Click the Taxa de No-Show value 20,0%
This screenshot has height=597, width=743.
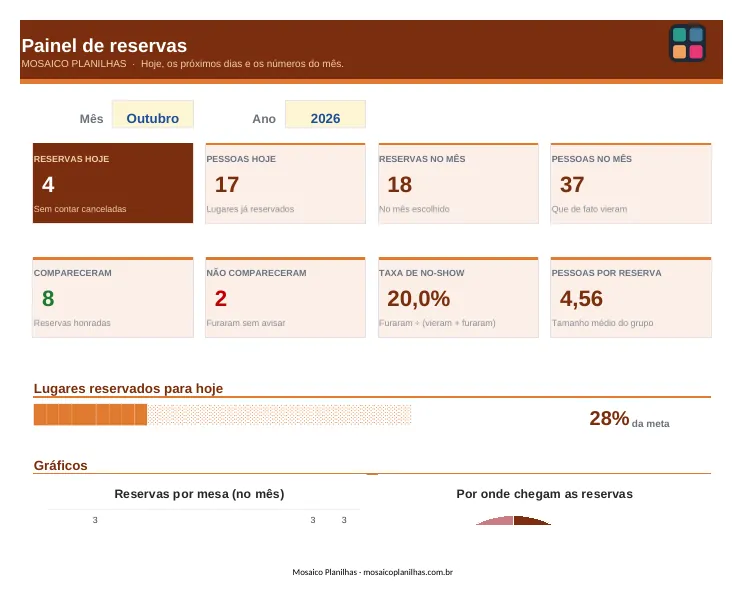[x=418, y=298]
